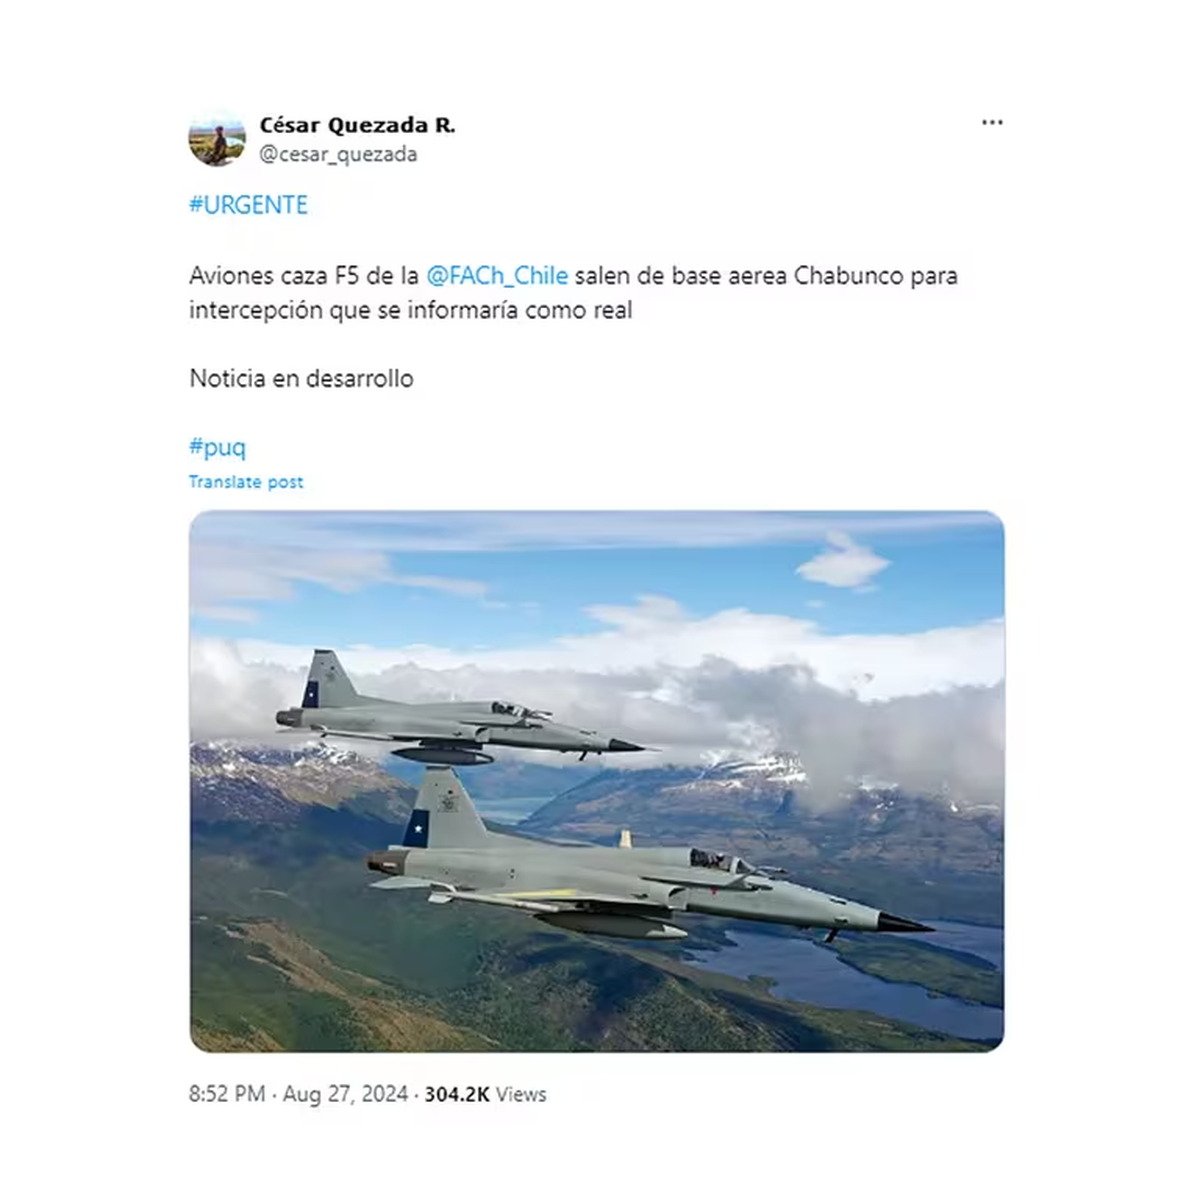The height and width of the screenshot is (1200, 1200).
Task: Open the three-dot more options menu
Action: coord(992,123)
